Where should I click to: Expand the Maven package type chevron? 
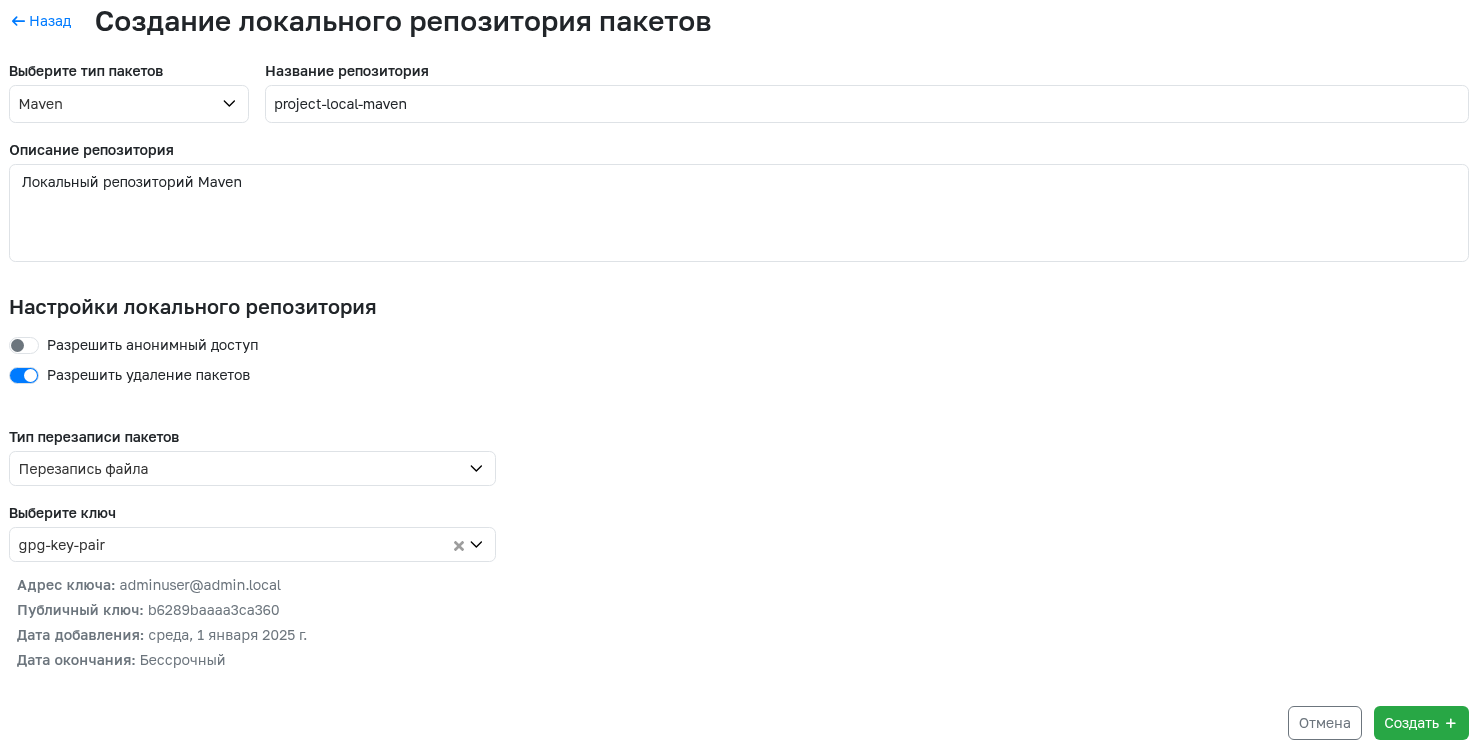(229, 103)
